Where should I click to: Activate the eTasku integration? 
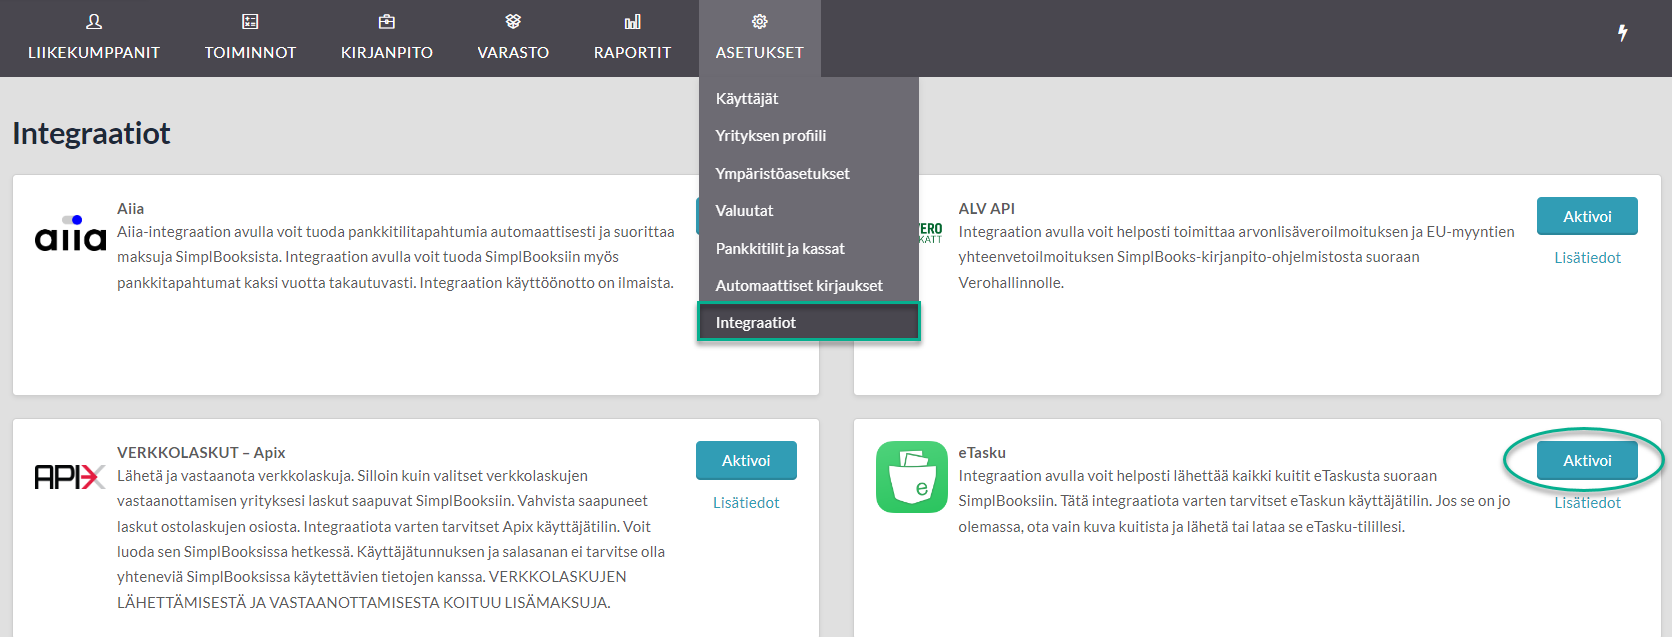[1587, 460]
